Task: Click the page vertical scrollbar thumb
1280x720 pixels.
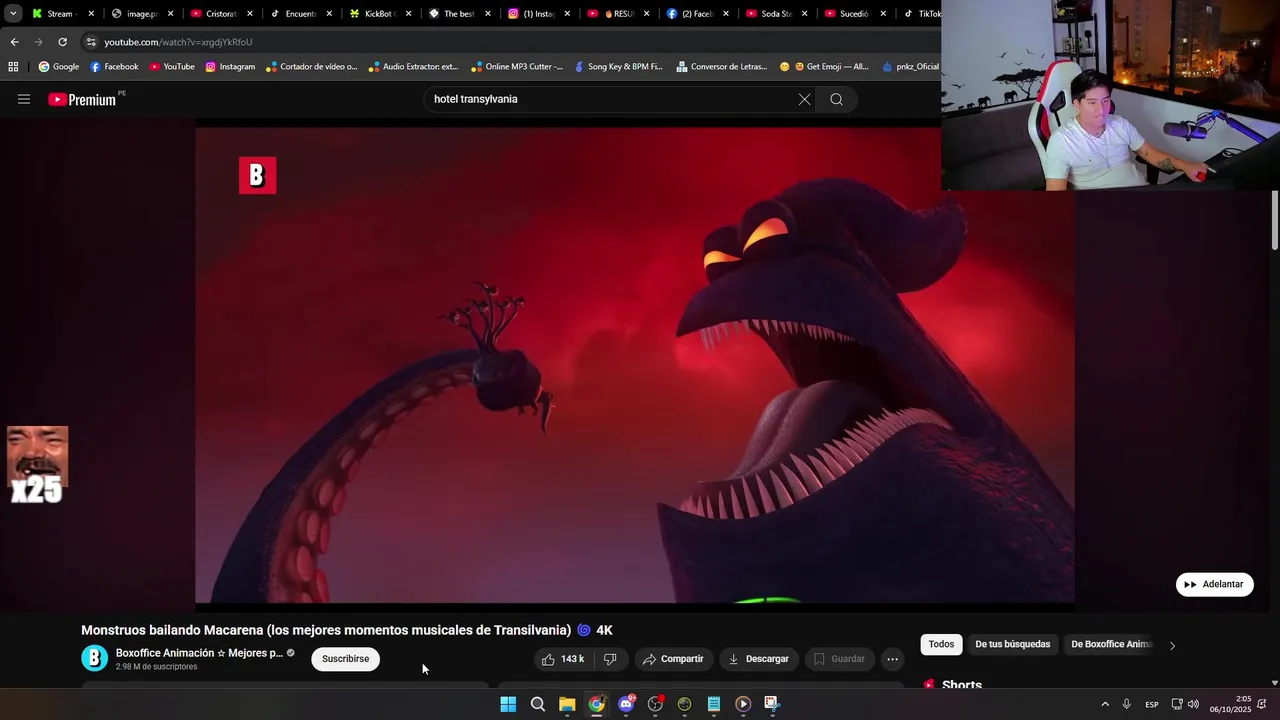Action: click(1274, 220)
